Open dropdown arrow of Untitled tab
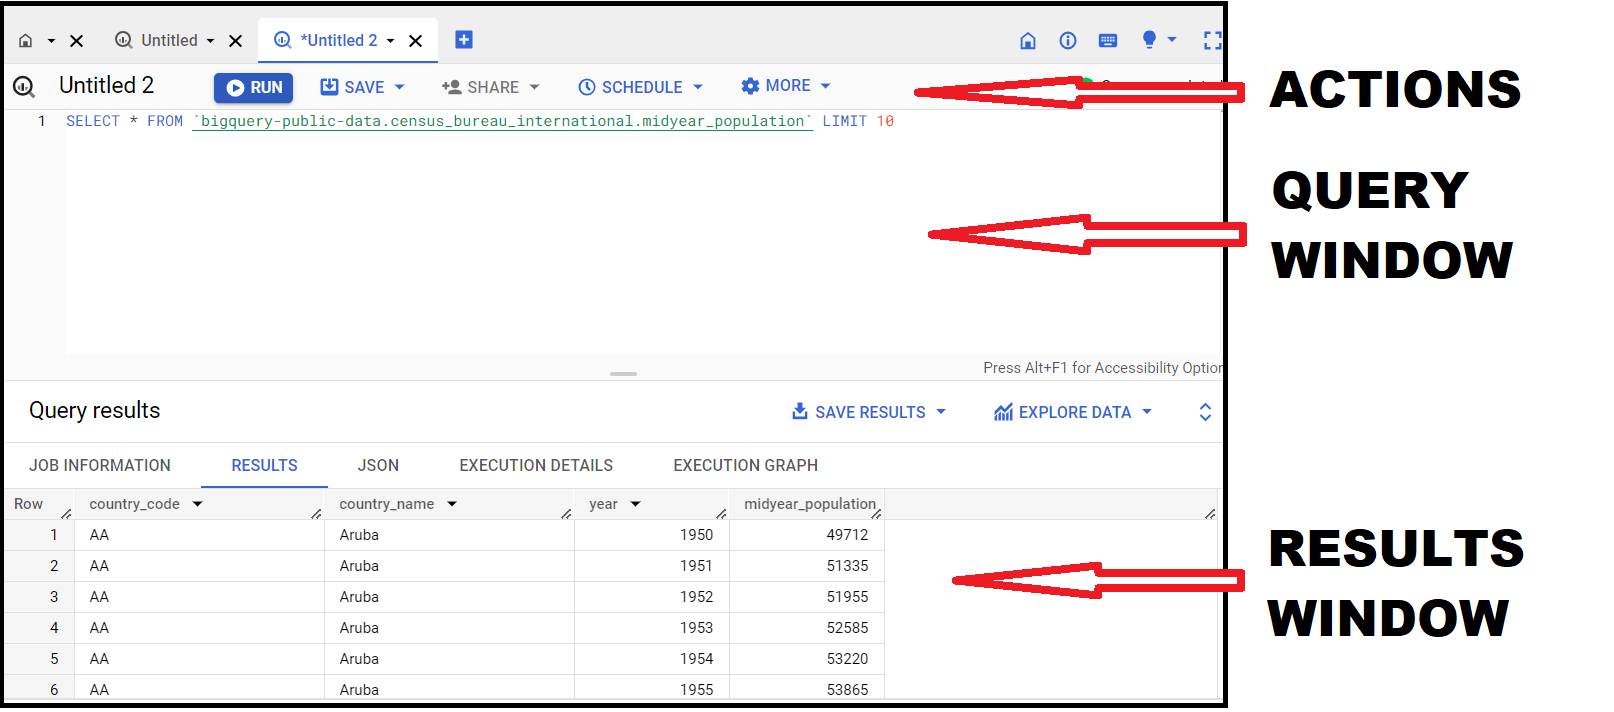 [x=210, y=41]
